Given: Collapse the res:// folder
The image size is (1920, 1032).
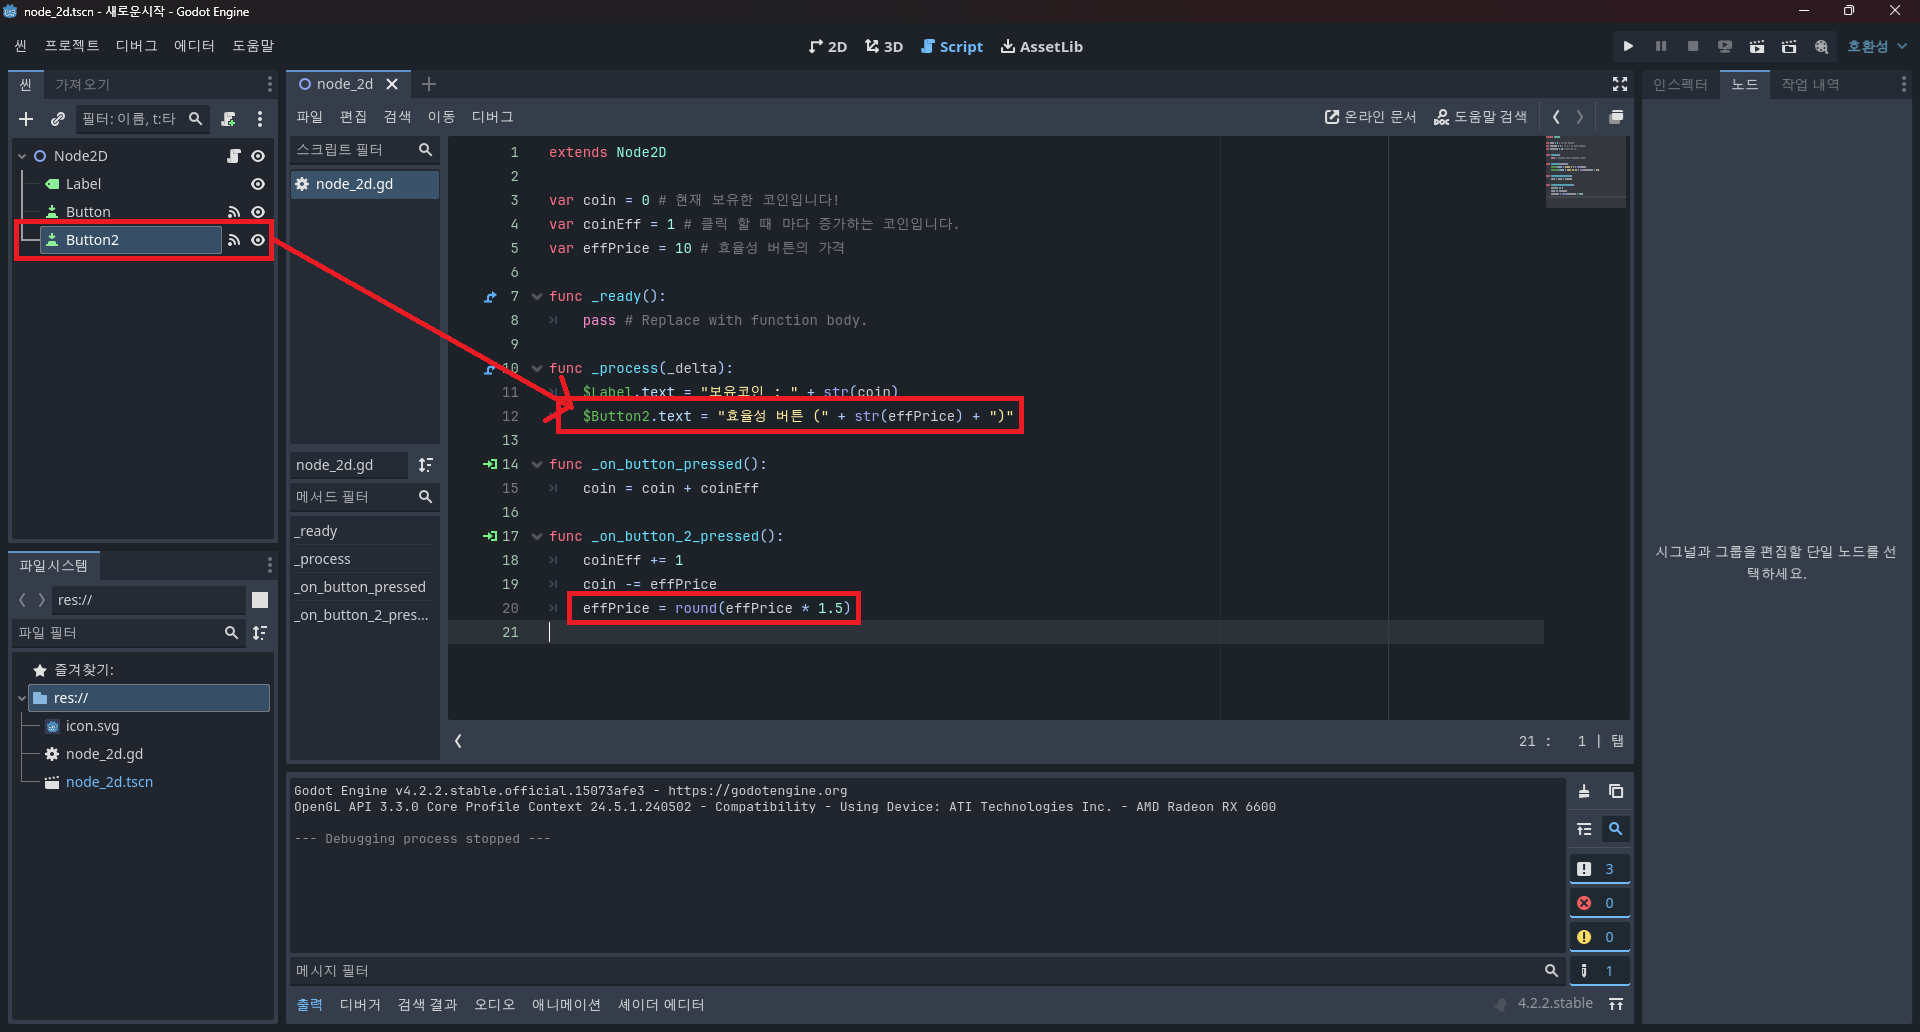Looking at the screenshot, I should click(22, 698).
